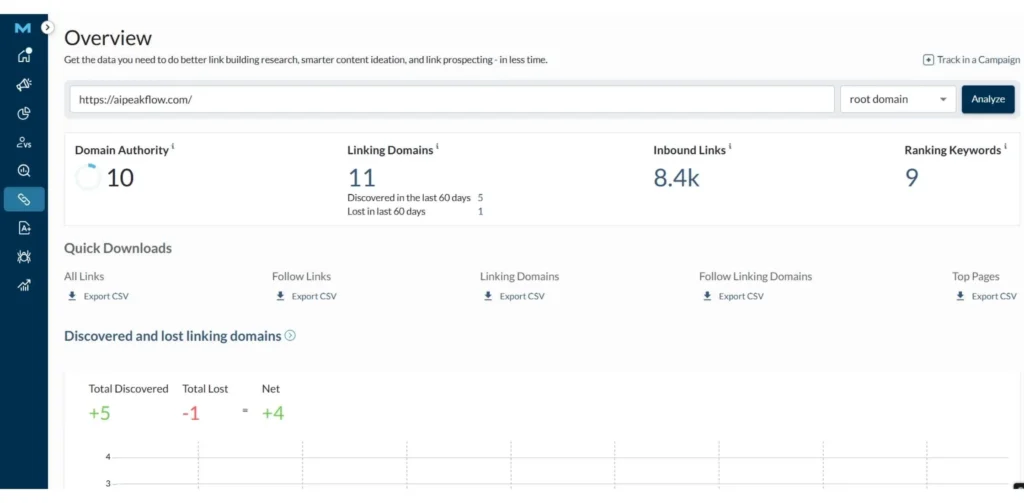
Task: Click the Domain Authority info icon
Action: (x=173, y=147)
